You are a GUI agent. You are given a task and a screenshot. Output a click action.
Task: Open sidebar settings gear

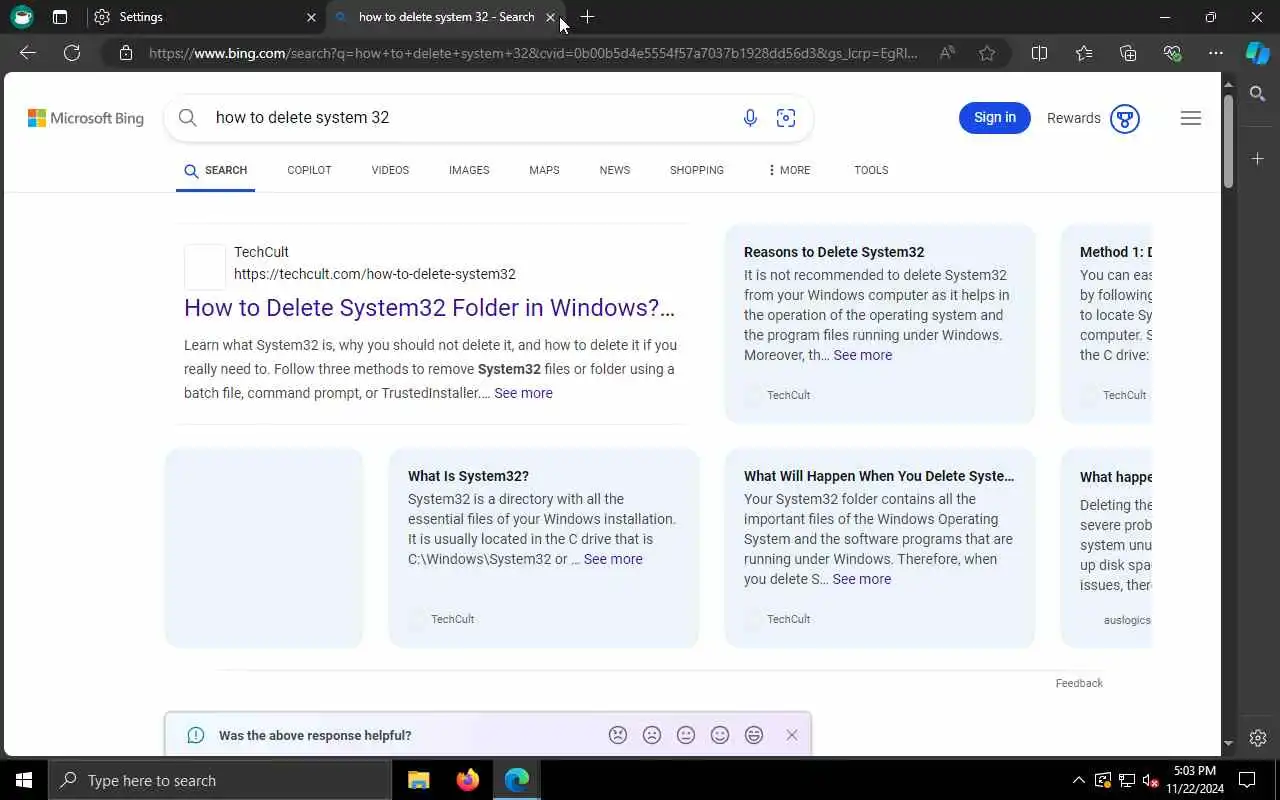coord(1258,738)
